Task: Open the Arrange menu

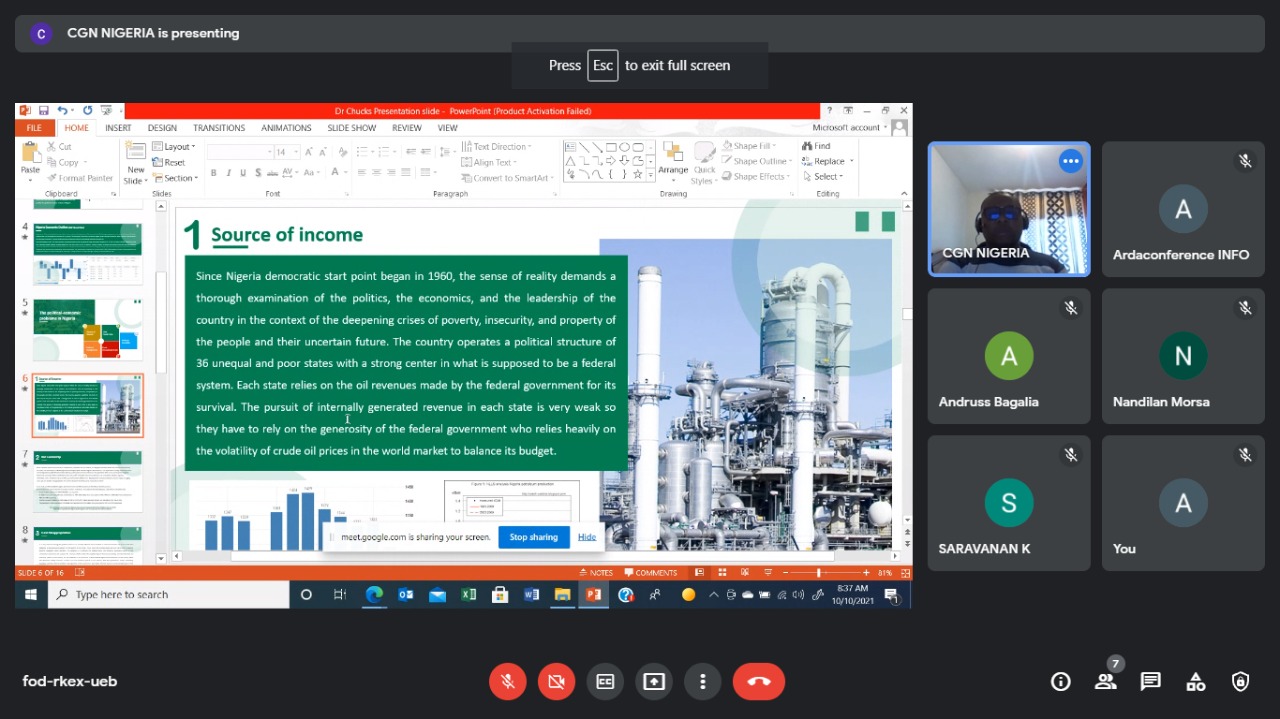Action: point(673,162)
